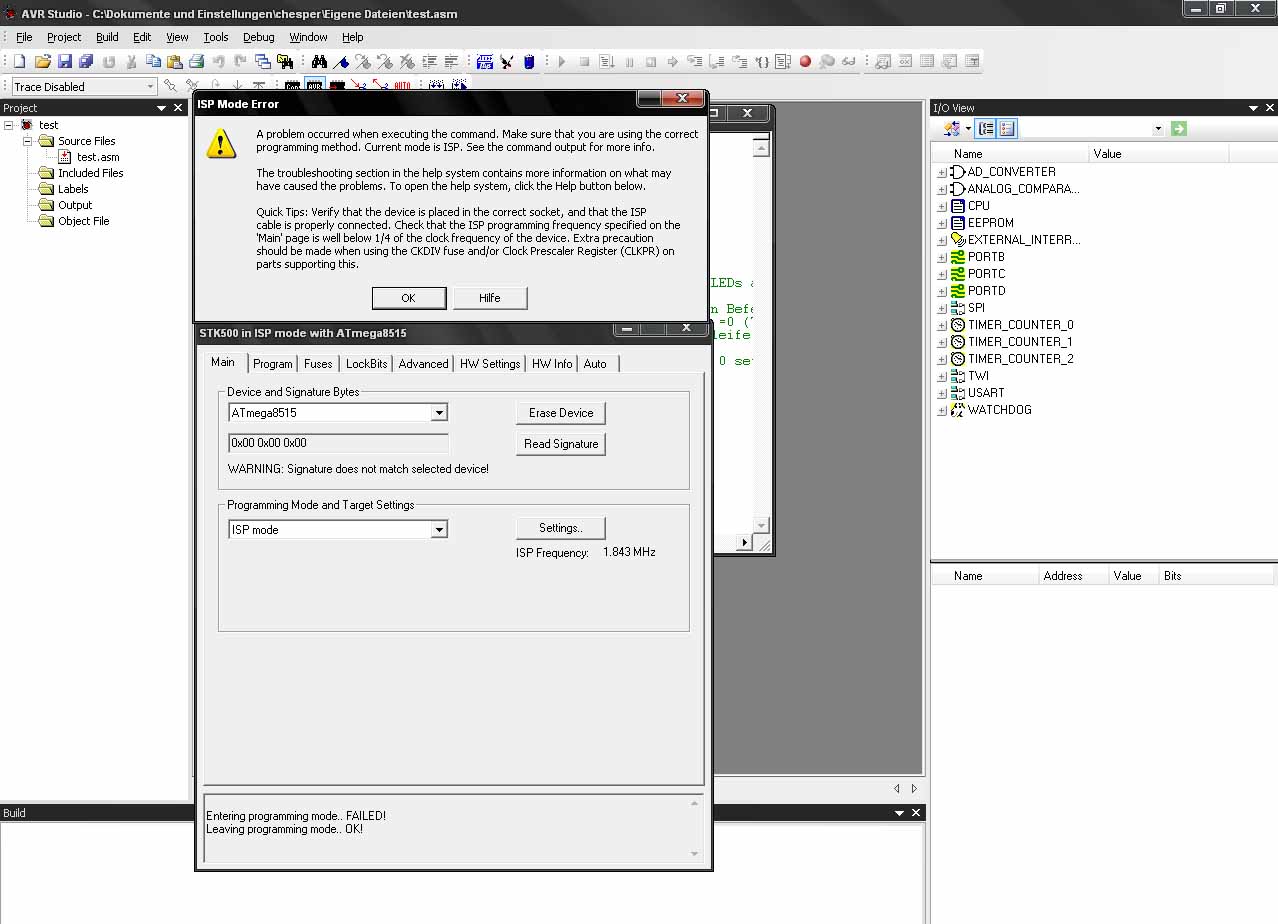Toggle breakpoint with the red circle icon
The width and height of the screenshot is (1278, 924).
coord(805,61)
